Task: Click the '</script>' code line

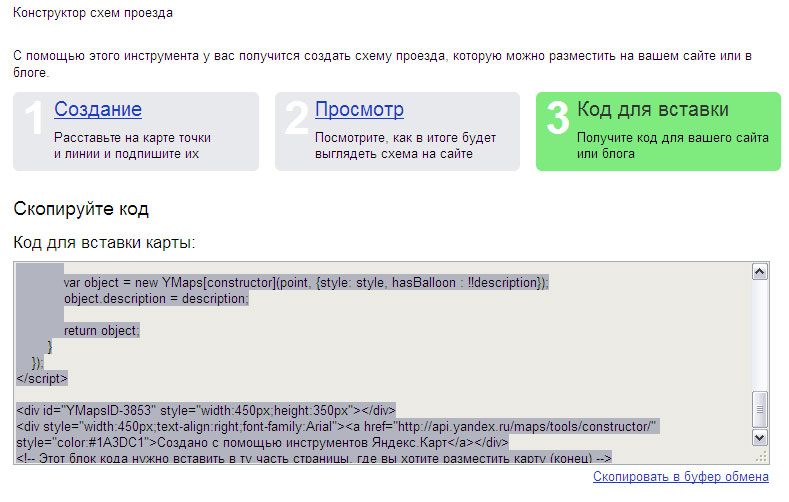Action: [42, 378]
